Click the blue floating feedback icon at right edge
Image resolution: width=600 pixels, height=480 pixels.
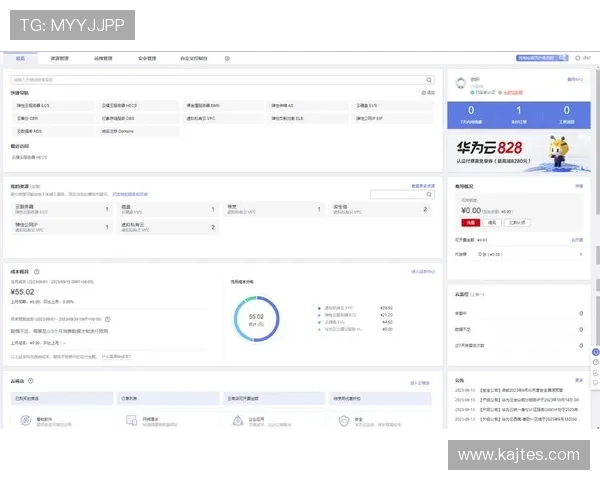[595, 353]
